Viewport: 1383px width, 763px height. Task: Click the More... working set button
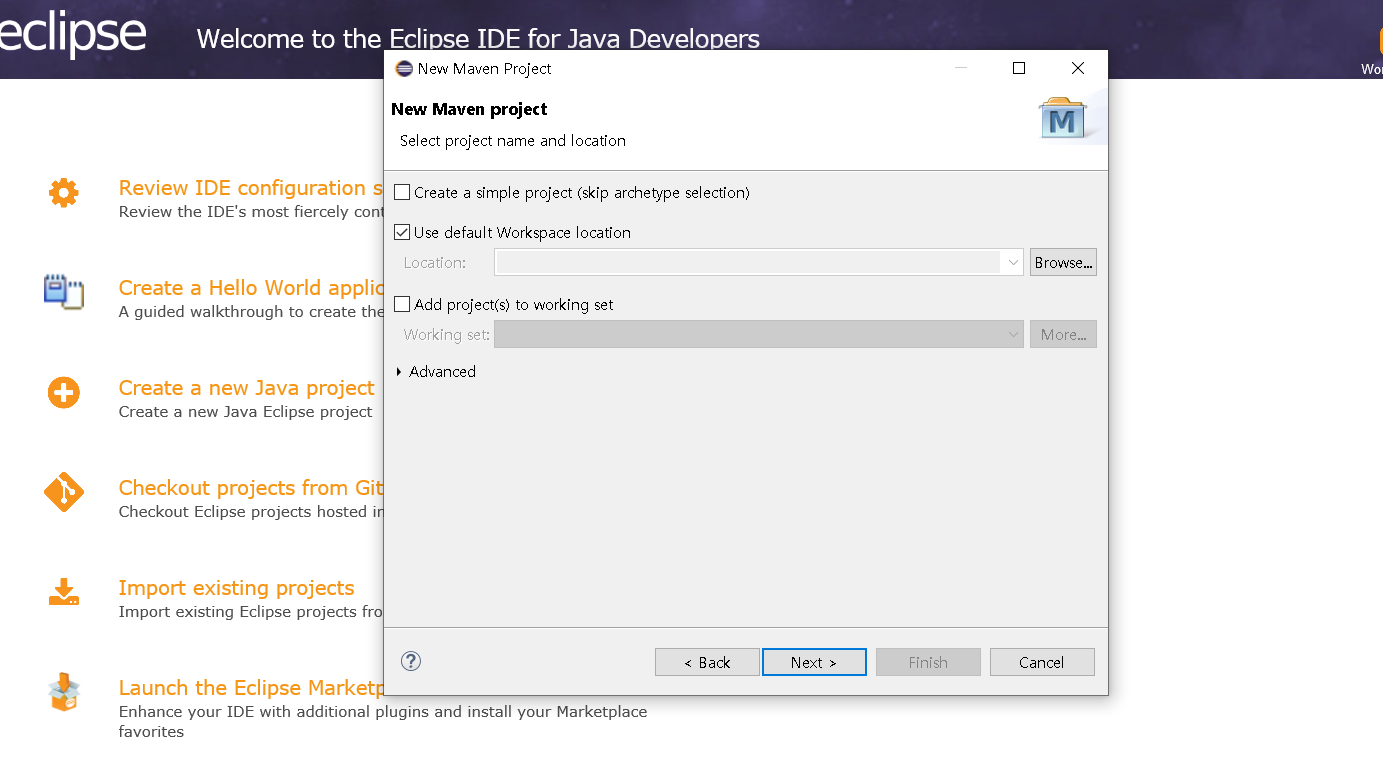pyautogui.click(x=1063, y=334)
